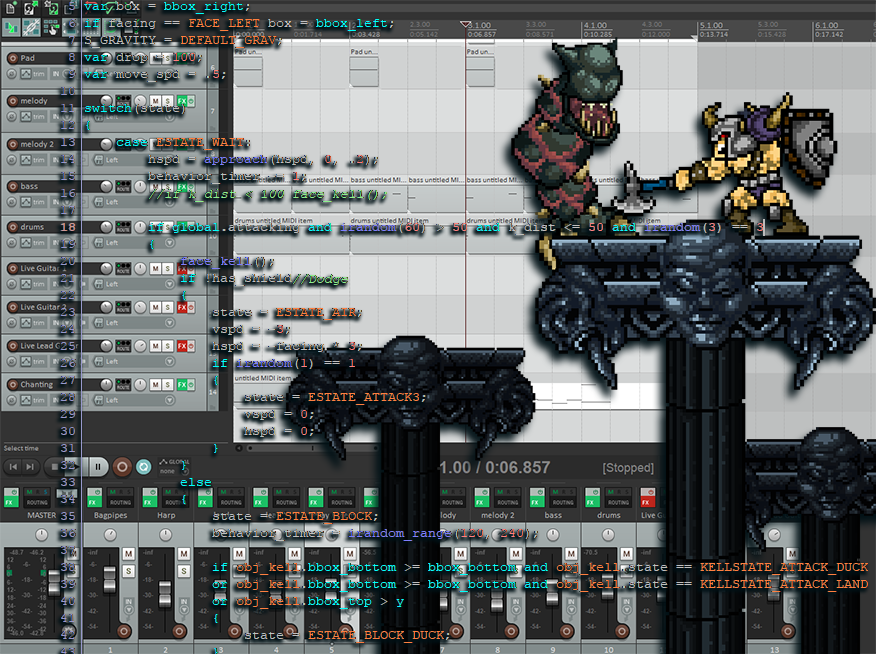Viewport: 876px width, 654px height.
Task: Open IN dropdown on Harp mixer channel
Action: (x=184, y=605)
